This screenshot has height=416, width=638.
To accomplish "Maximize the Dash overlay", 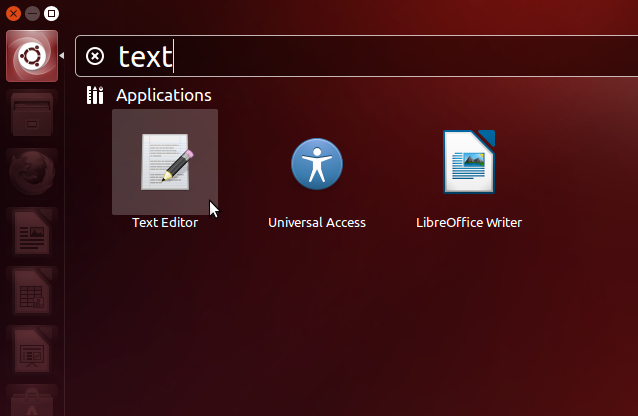I will [x=51, y=13].
